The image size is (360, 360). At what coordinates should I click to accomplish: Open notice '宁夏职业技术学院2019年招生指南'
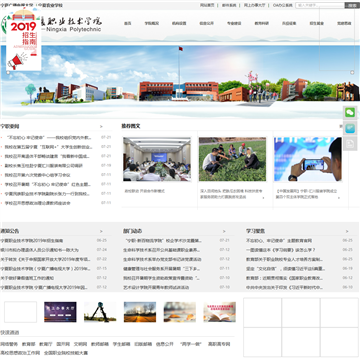[32, 240]
